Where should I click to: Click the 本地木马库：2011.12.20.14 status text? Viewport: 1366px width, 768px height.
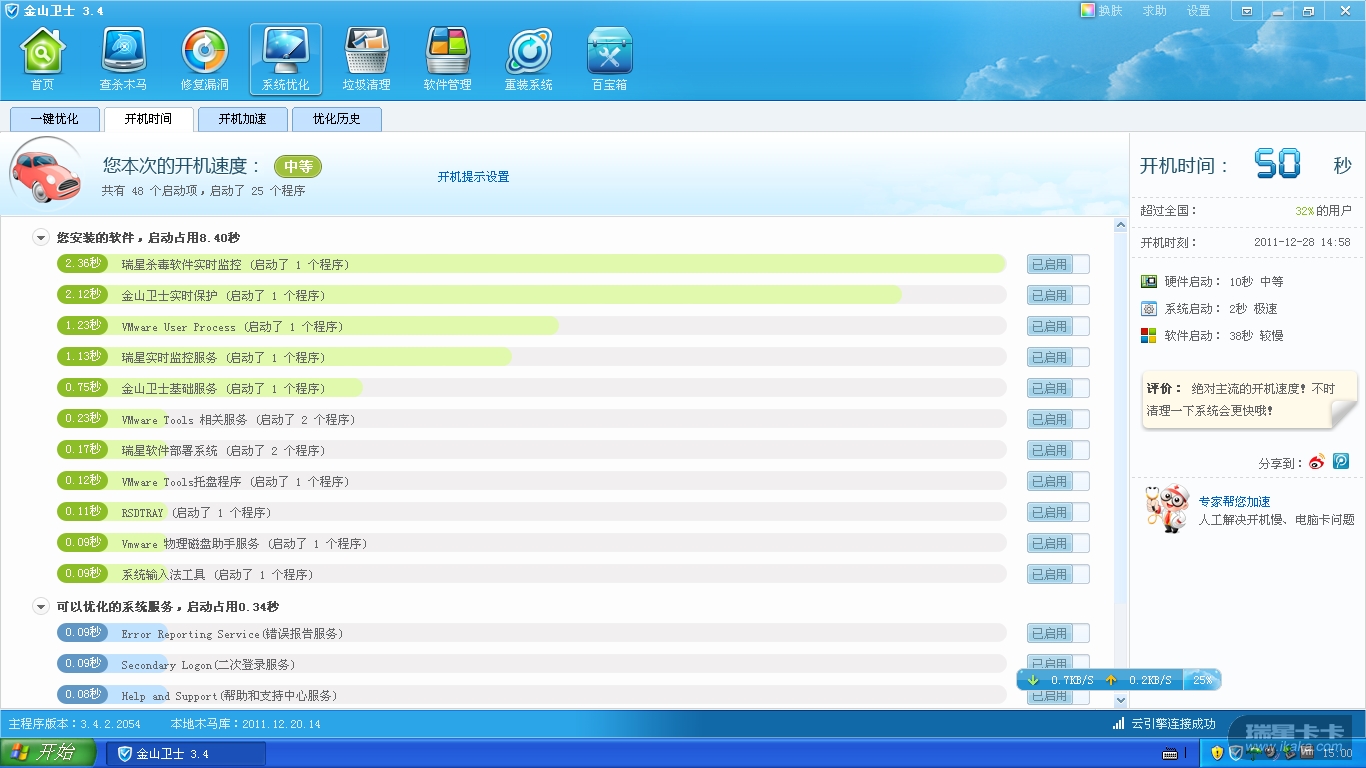(x=246, y=724)
